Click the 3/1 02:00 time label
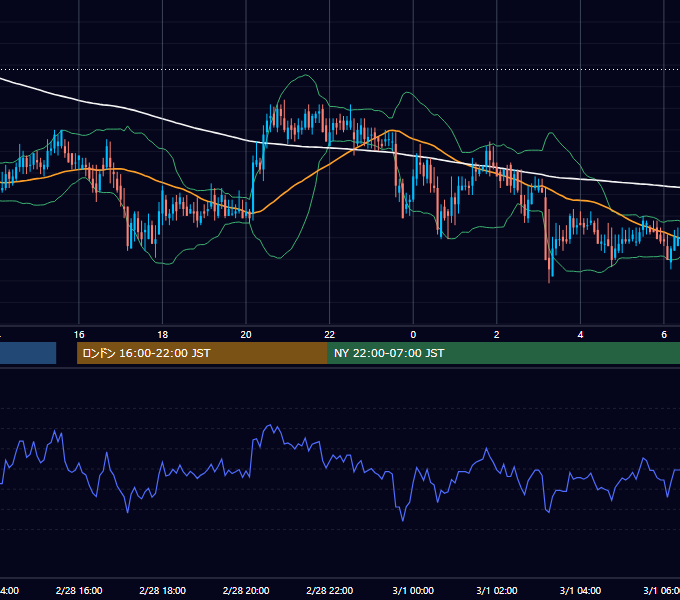The image size is (680, 600). click(497, 590)
